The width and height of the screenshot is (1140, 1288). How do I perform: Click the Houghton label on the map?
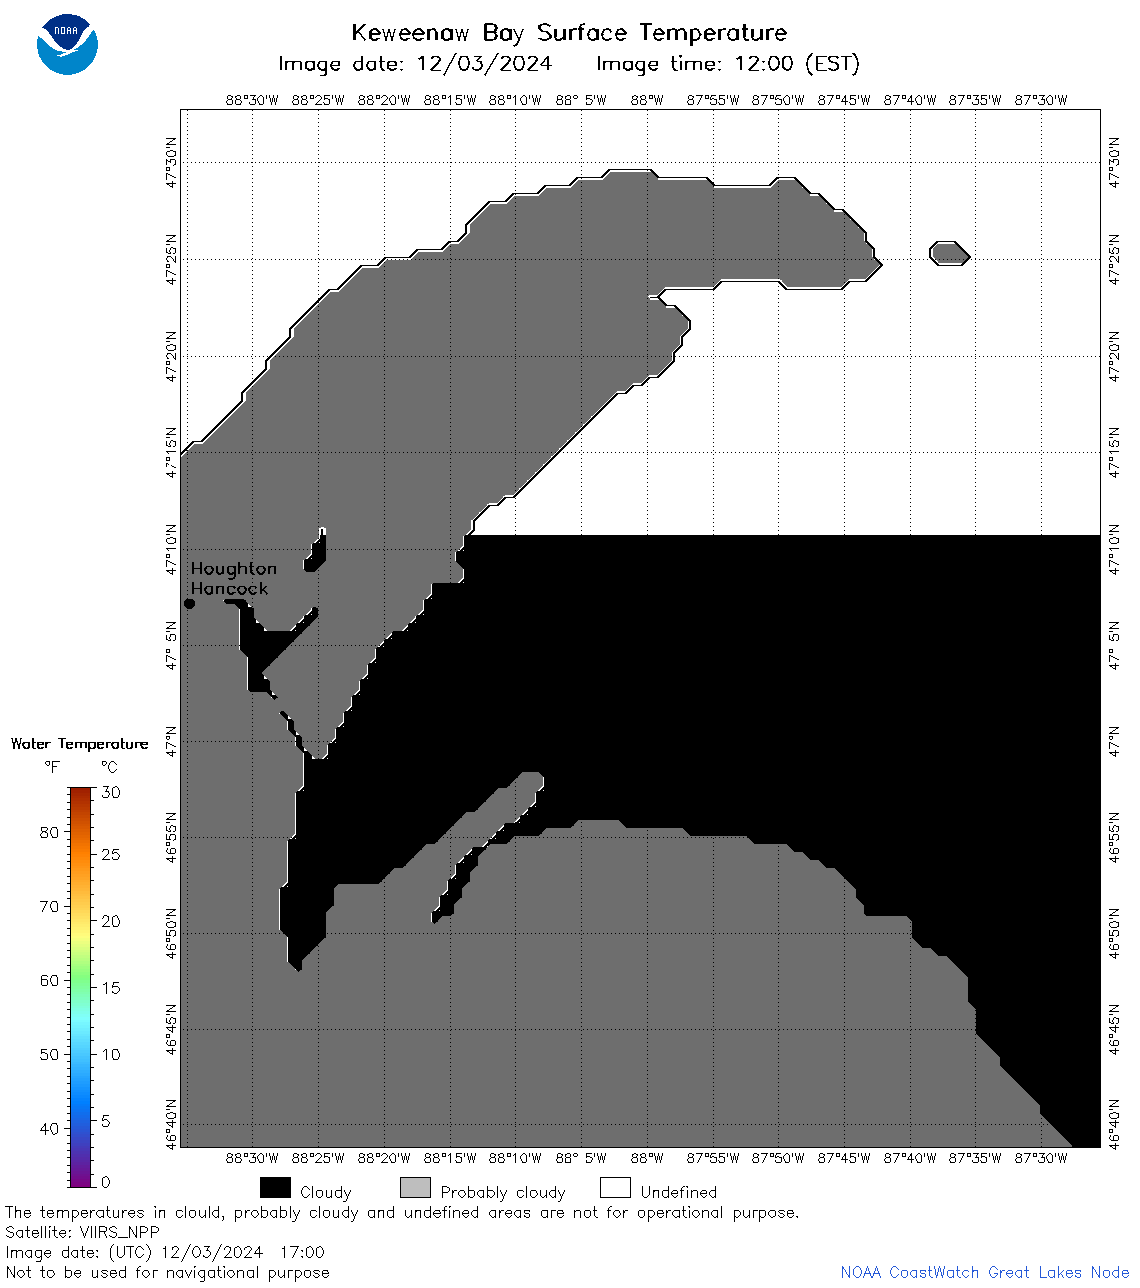(234, 569)
